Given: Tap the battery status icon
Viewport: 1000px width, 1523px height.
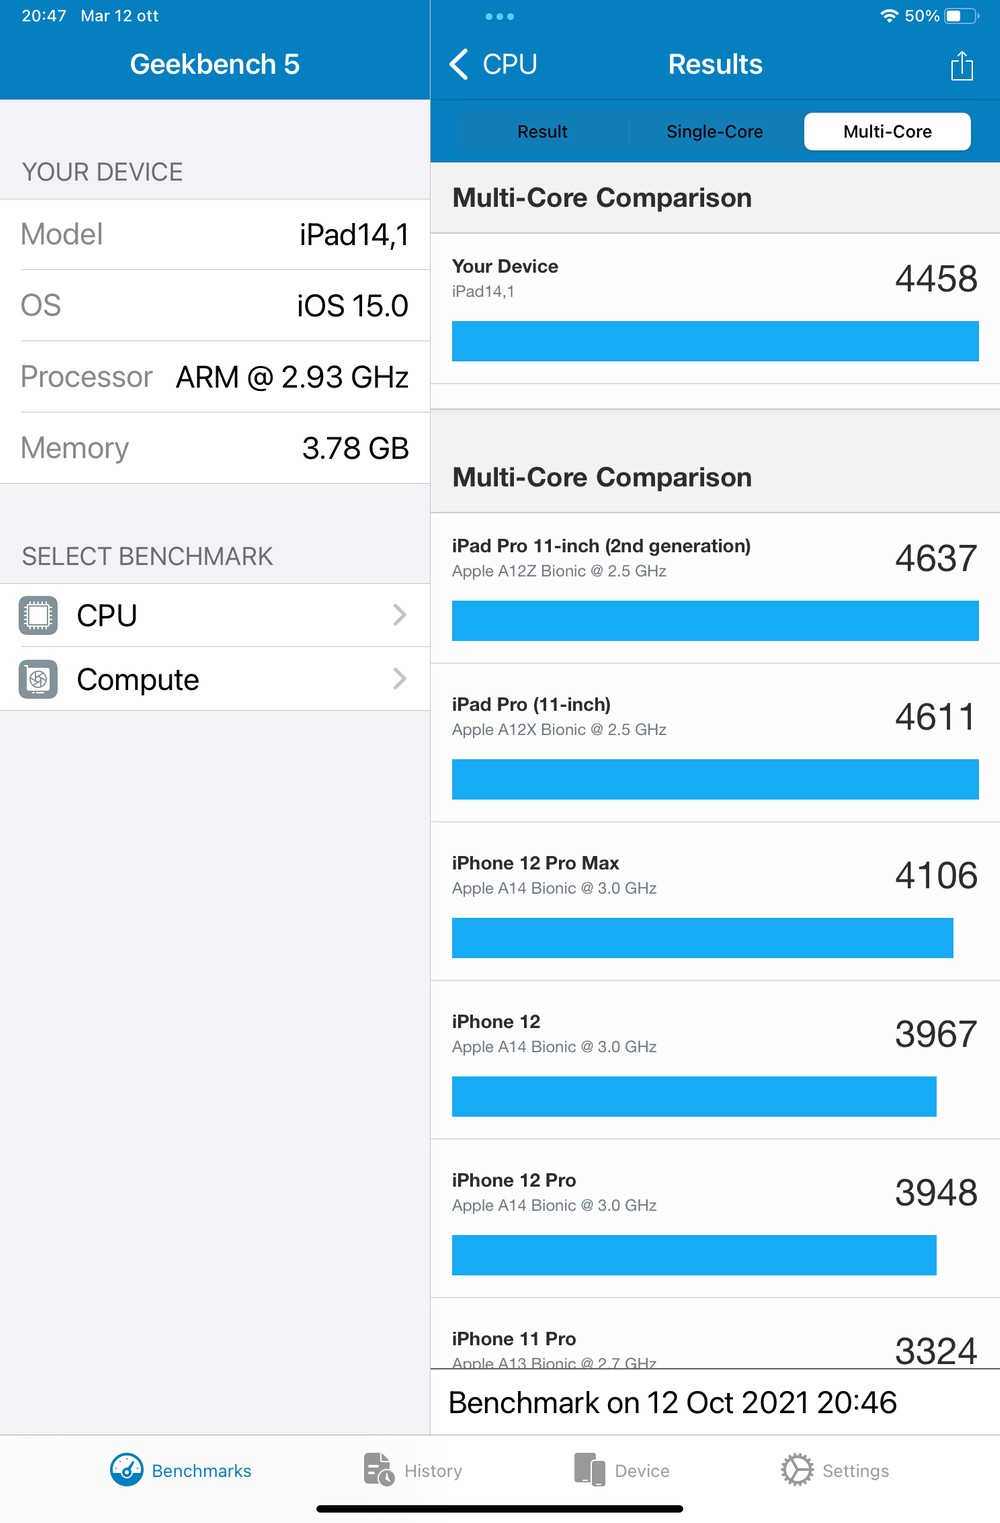Looking at the screenshot, I should click(961, 16).
